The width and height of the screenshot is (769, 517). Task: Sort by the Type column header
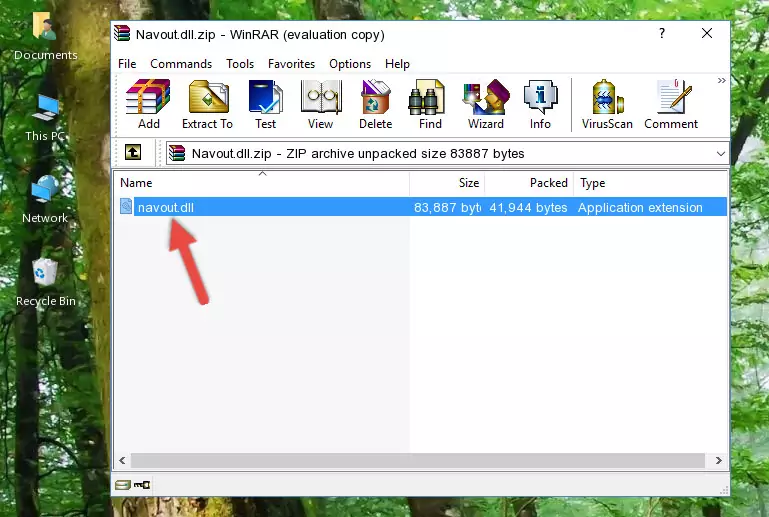click(x=650, y=182)
